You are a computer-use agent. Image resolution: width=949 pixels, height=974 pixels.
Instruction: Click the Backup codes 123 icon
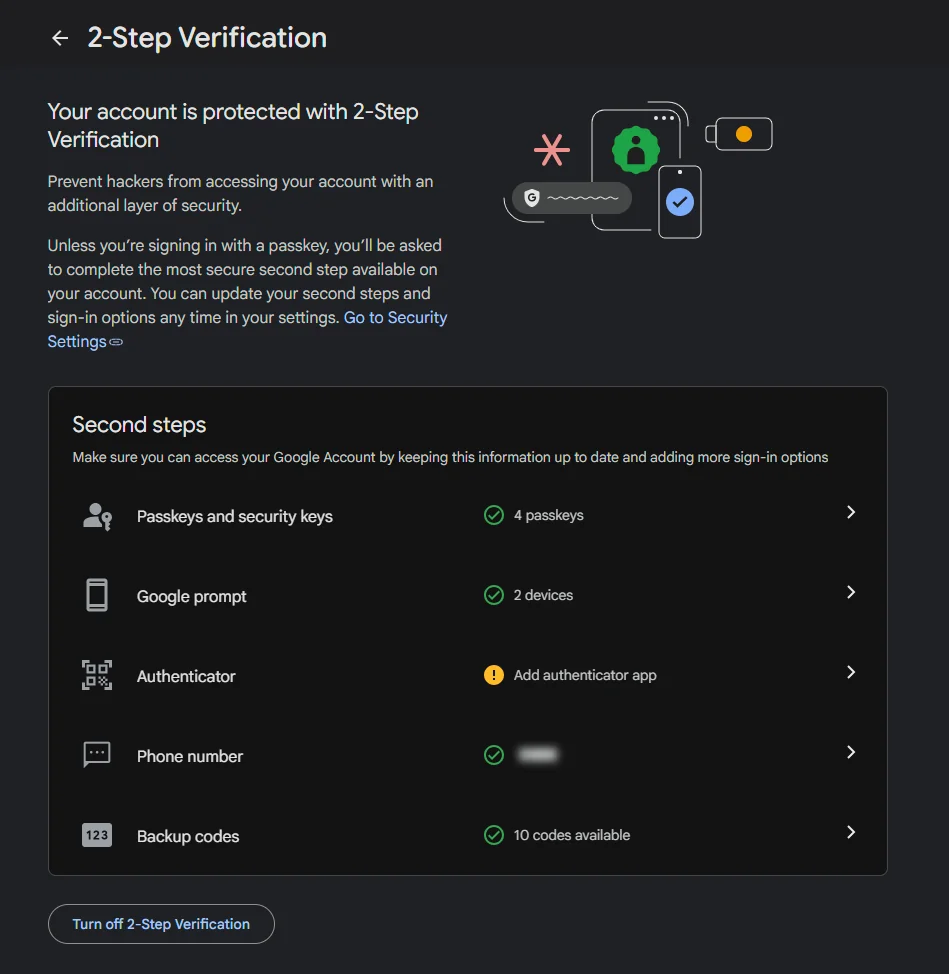tap(97, 835)
